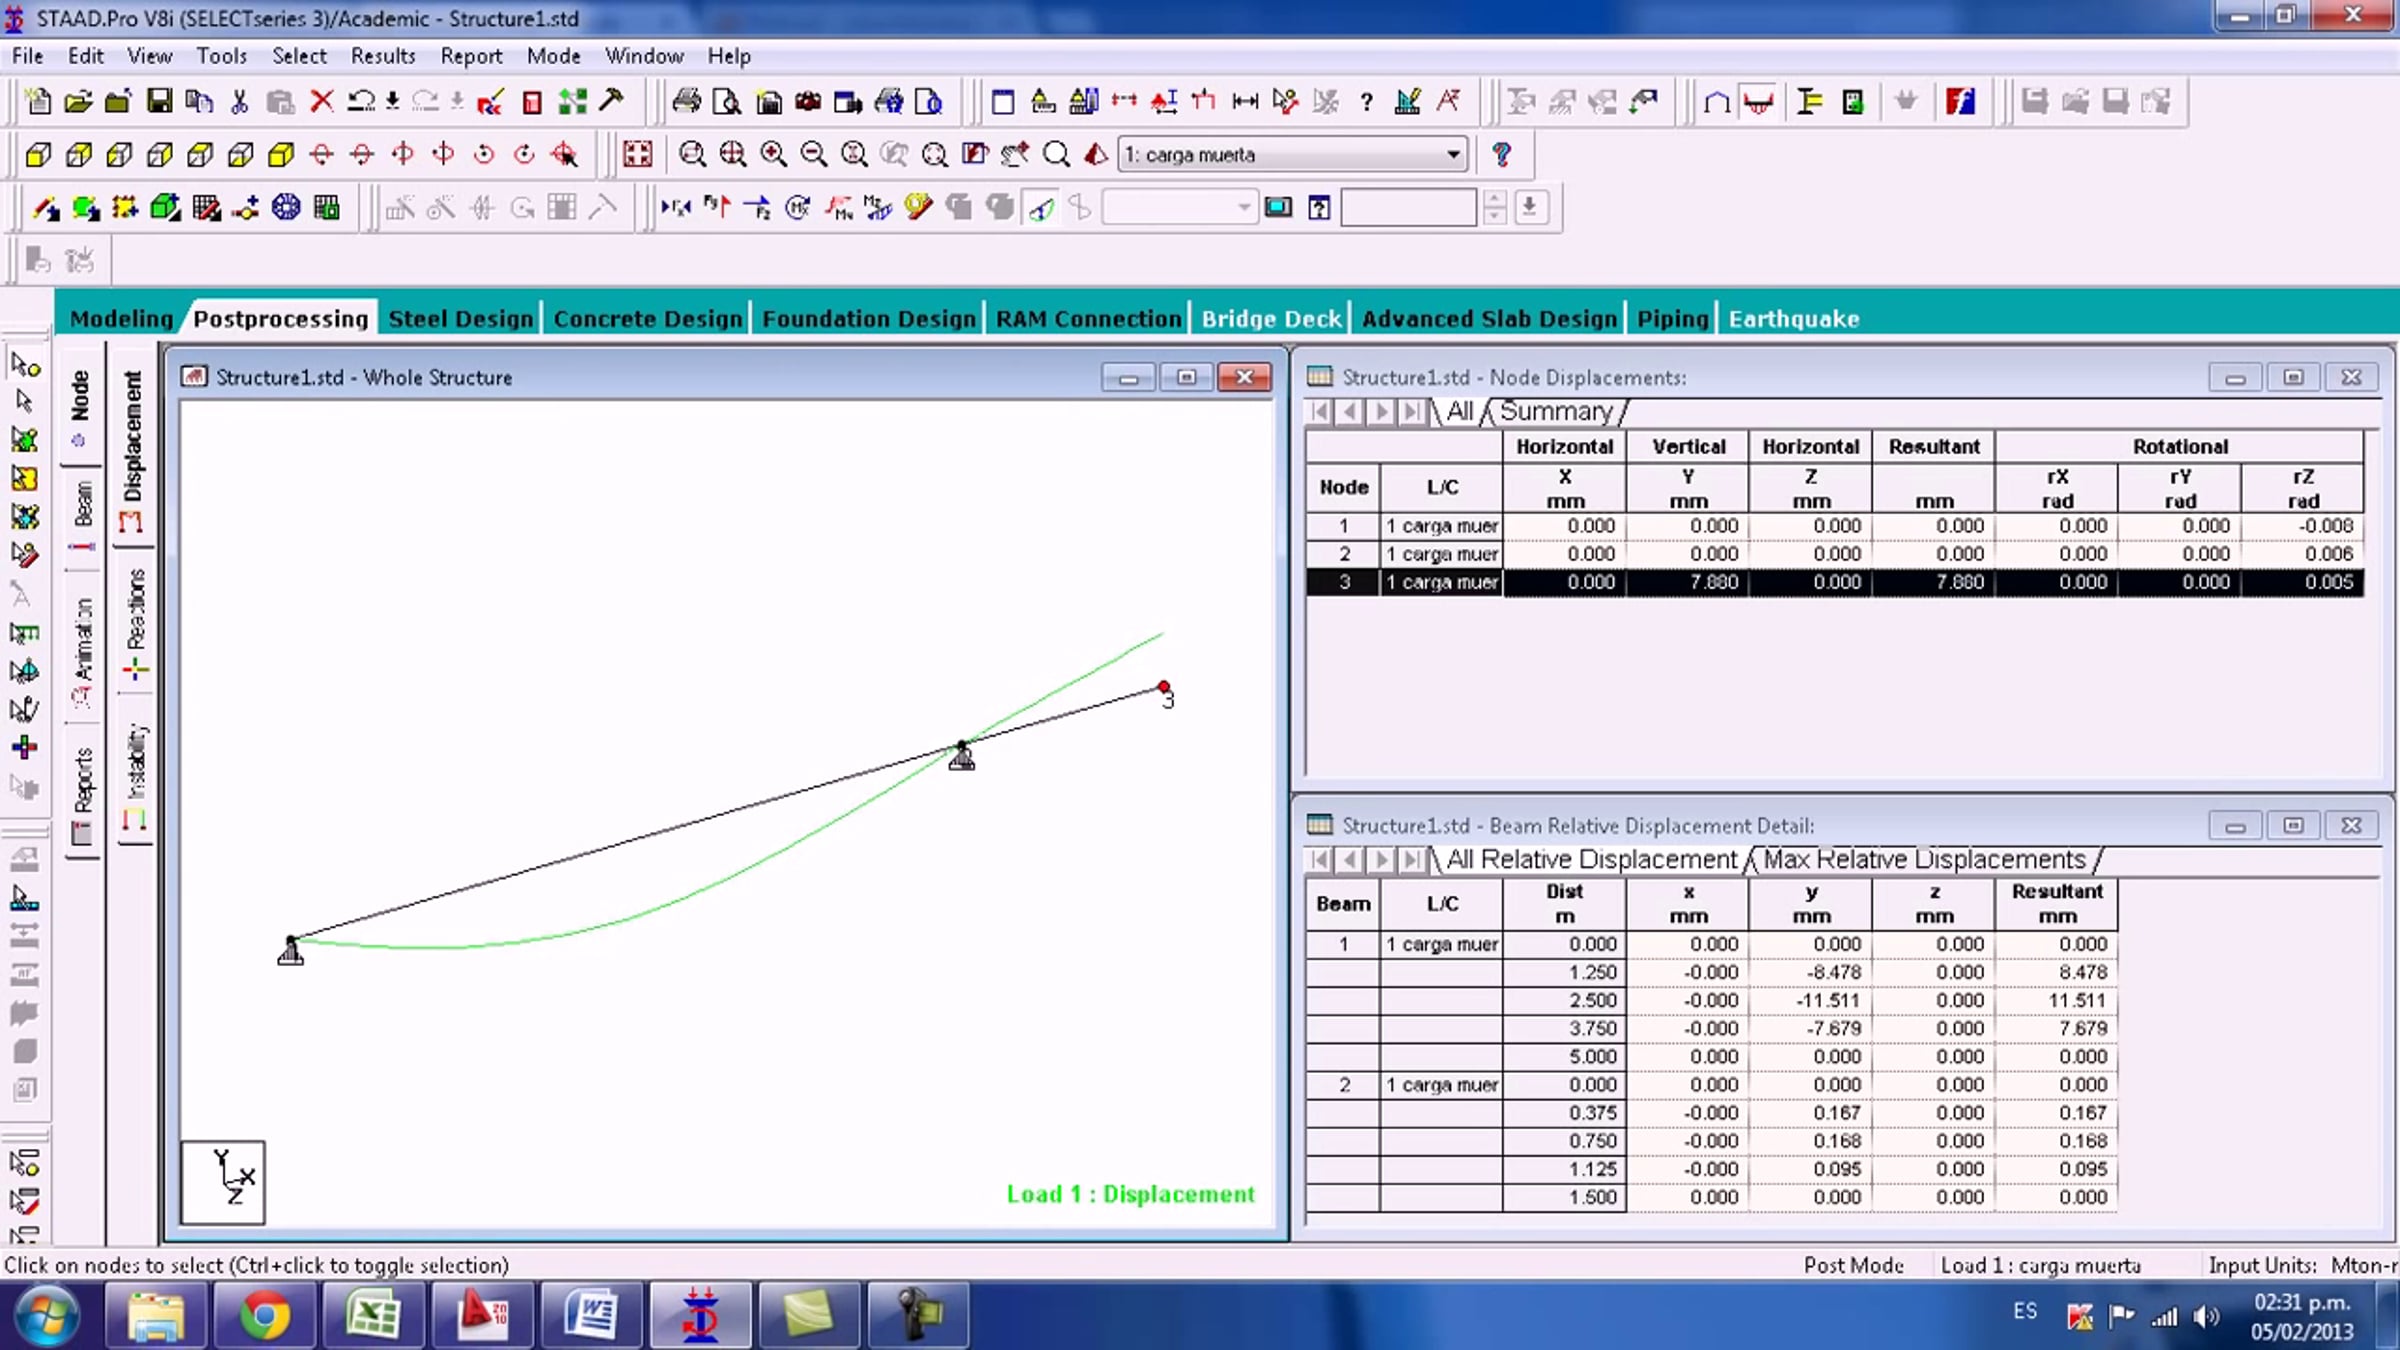
Task: Click the Display Whole Structure icon
Action: [637, 154]
